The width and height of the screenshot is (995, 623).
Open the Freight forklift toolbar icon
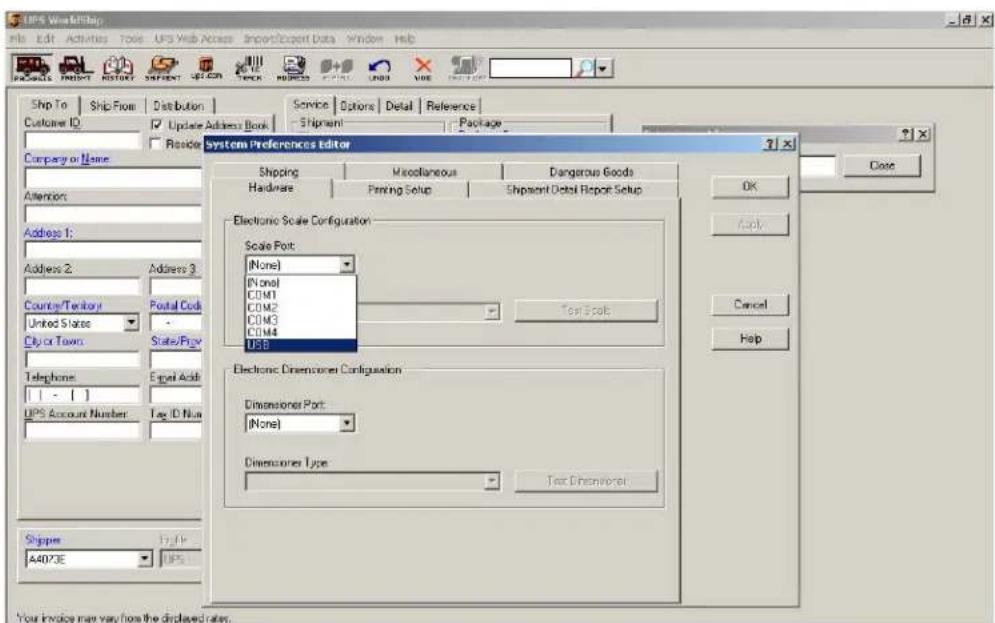(76, 68)
